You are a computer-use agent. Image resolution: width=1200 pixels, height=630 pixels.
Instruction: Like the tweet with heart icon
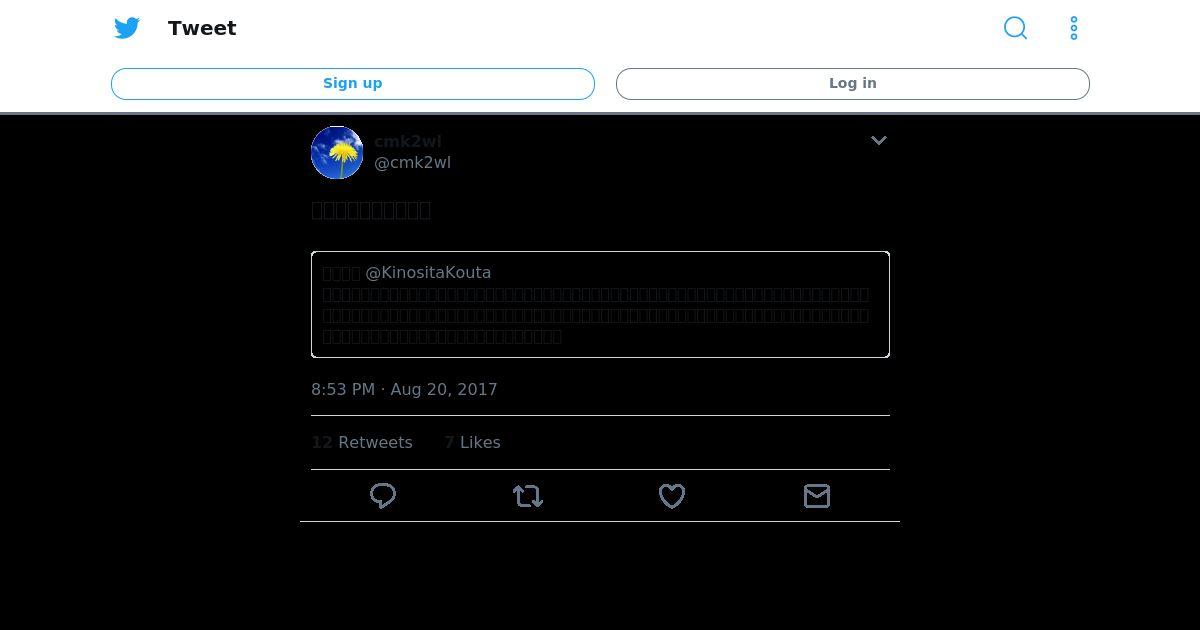coord(672,496)
